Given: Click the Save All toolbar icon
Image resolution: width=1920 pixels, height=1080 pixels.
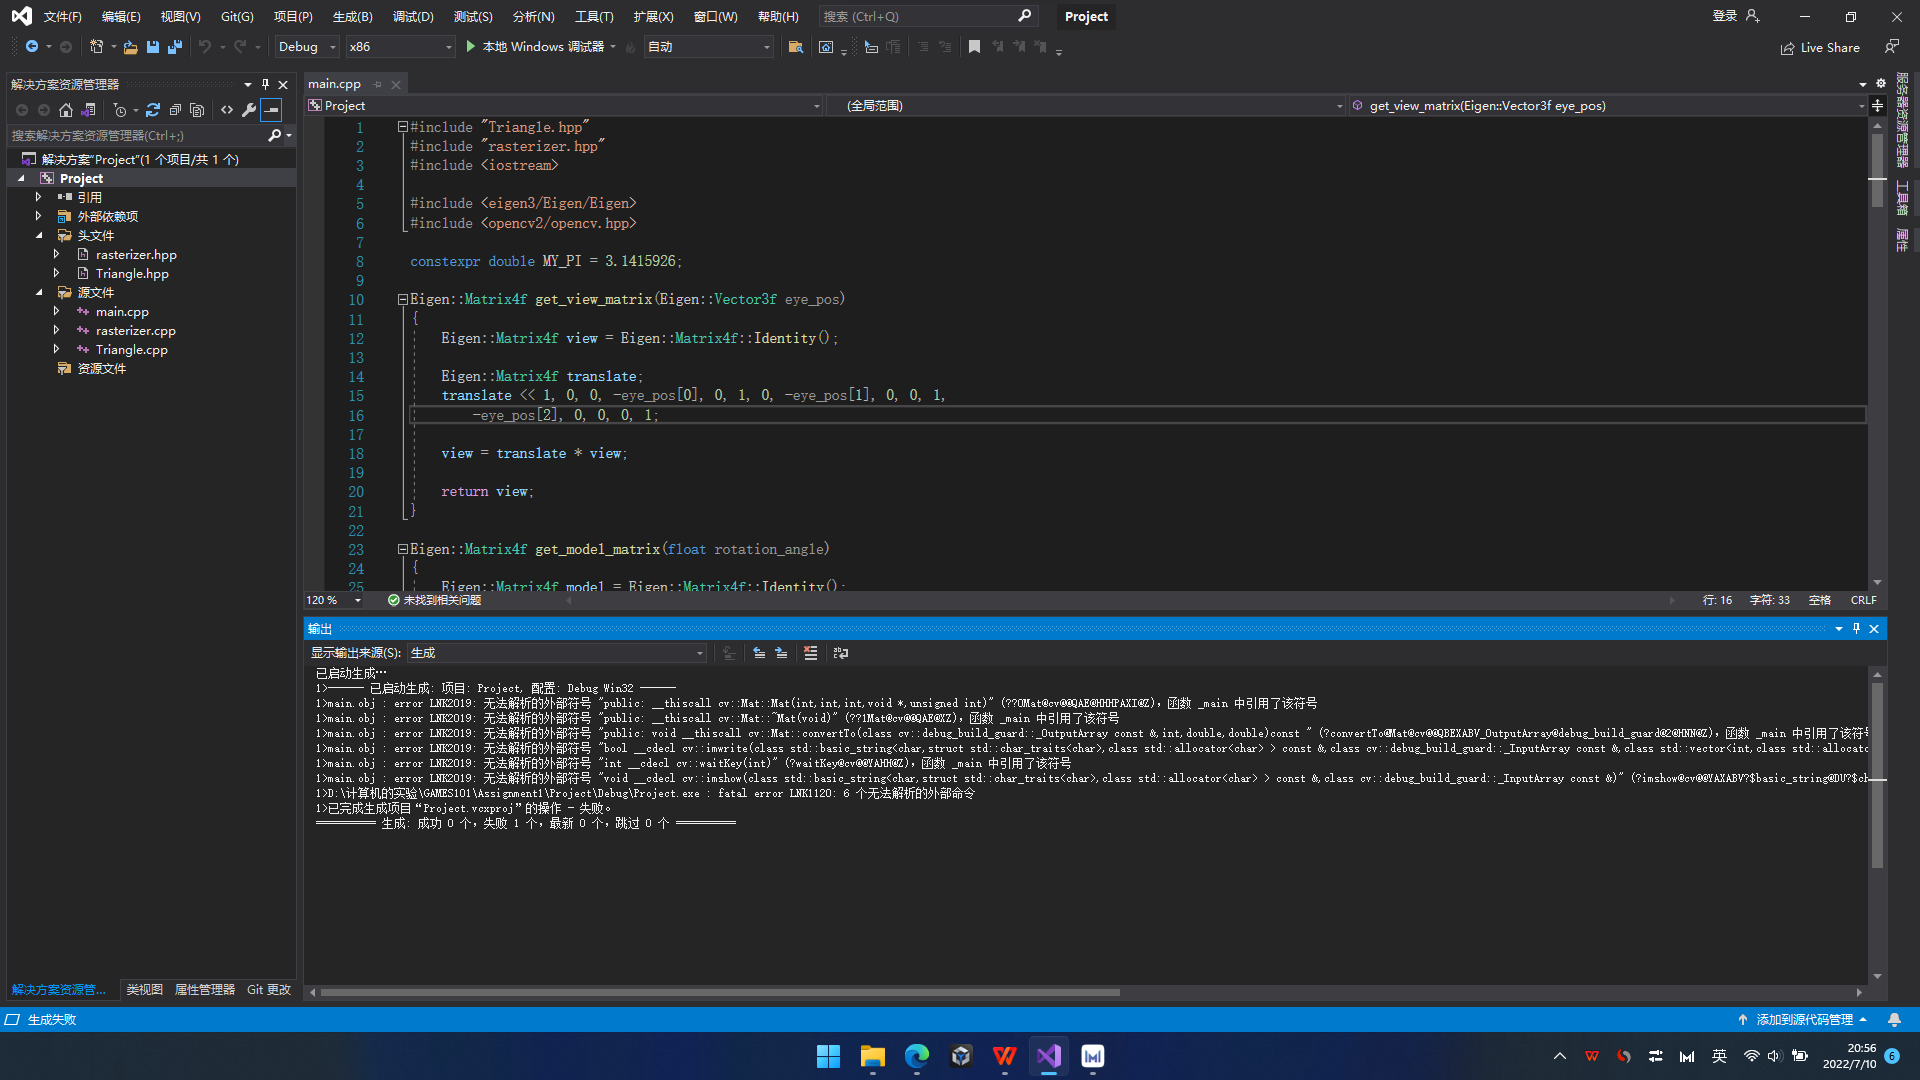Looking at the screenshot, I should pos(175,47).
